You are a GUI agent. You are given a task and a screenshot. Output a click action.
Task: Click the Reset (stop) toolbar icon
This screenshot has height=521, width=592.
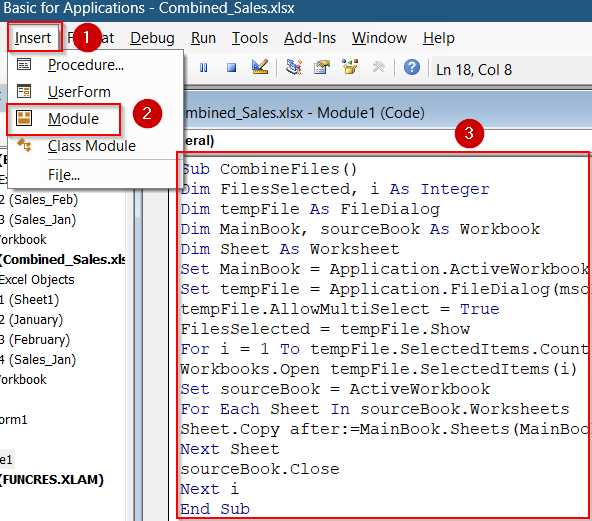point(231,68)
